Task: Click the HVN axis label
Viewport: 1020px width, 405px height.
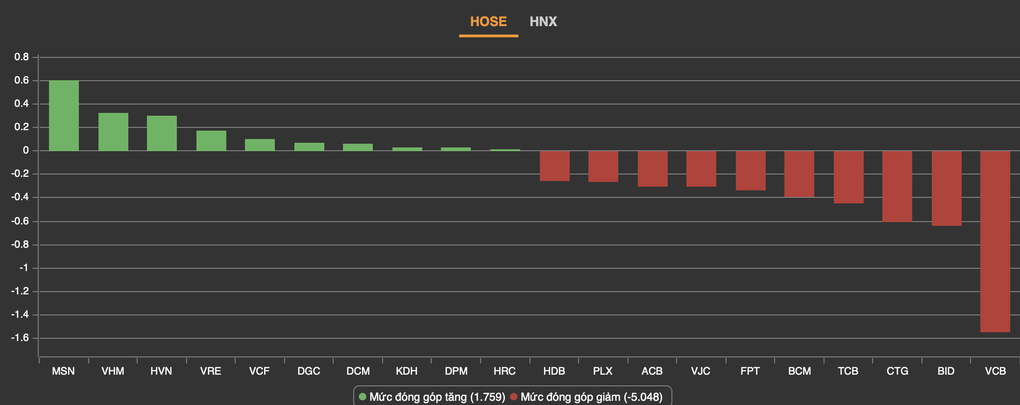Action: (x=162, y=371)
